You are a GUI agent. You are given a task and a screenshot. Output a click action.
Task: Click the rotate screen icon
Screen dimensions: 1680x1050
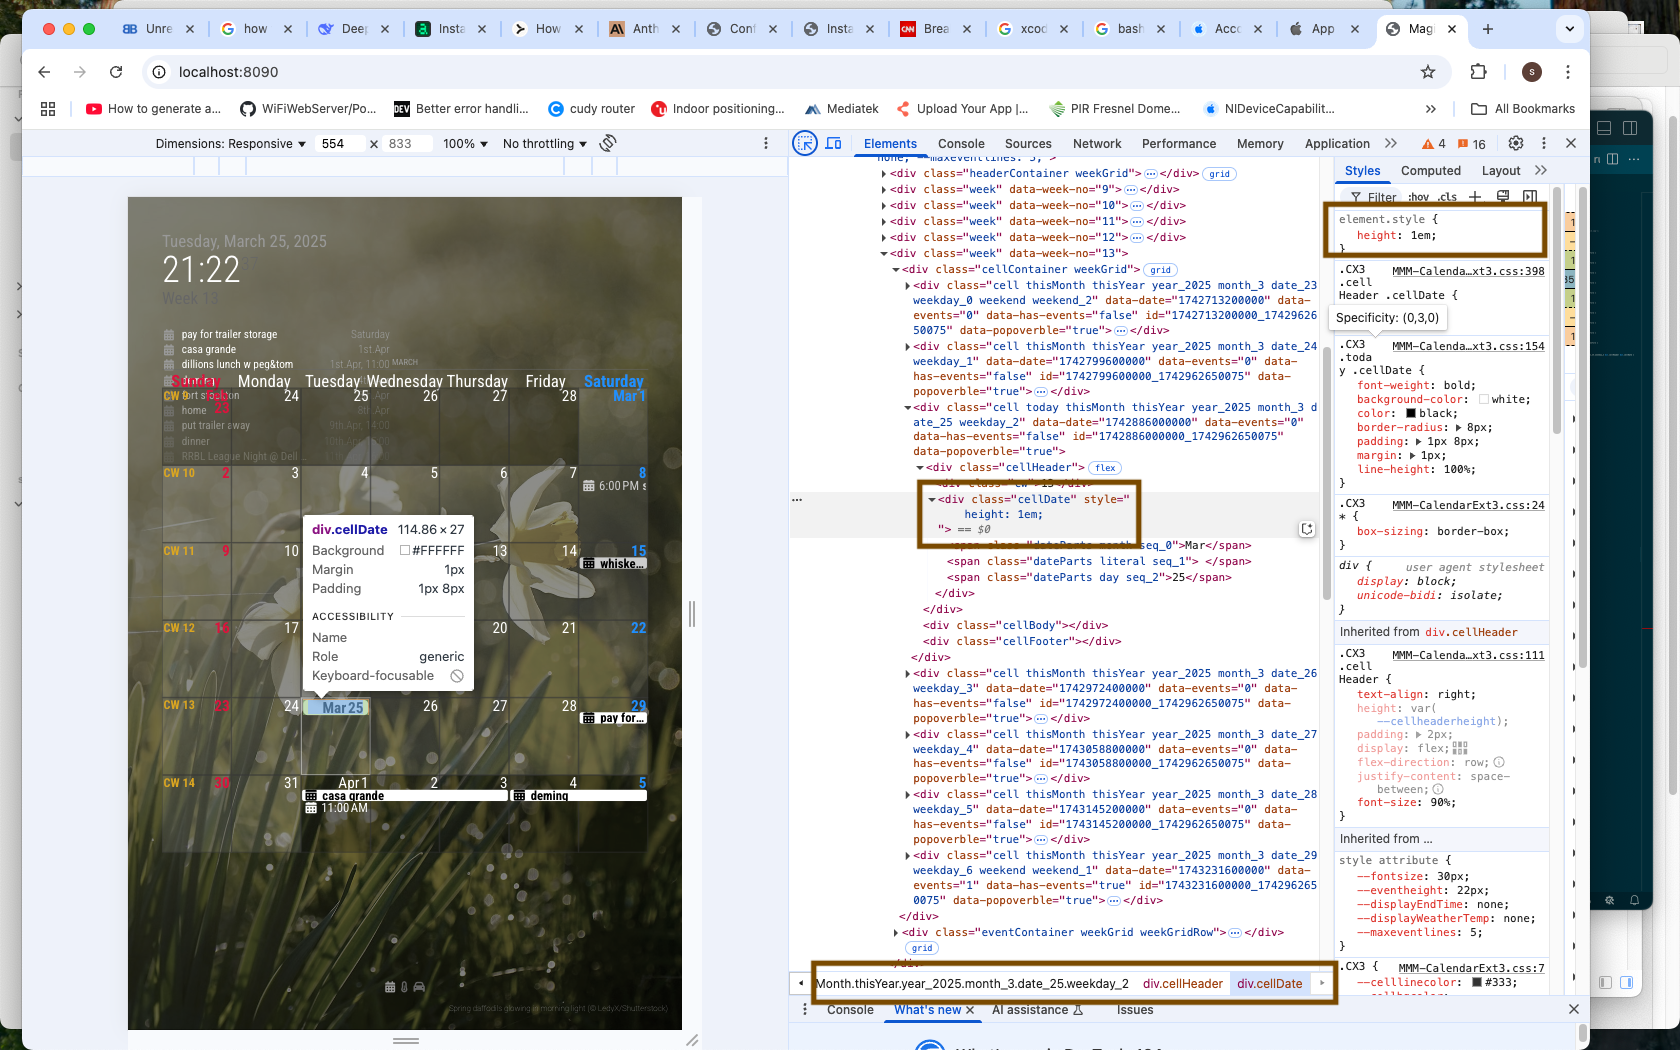coord(607,143)
